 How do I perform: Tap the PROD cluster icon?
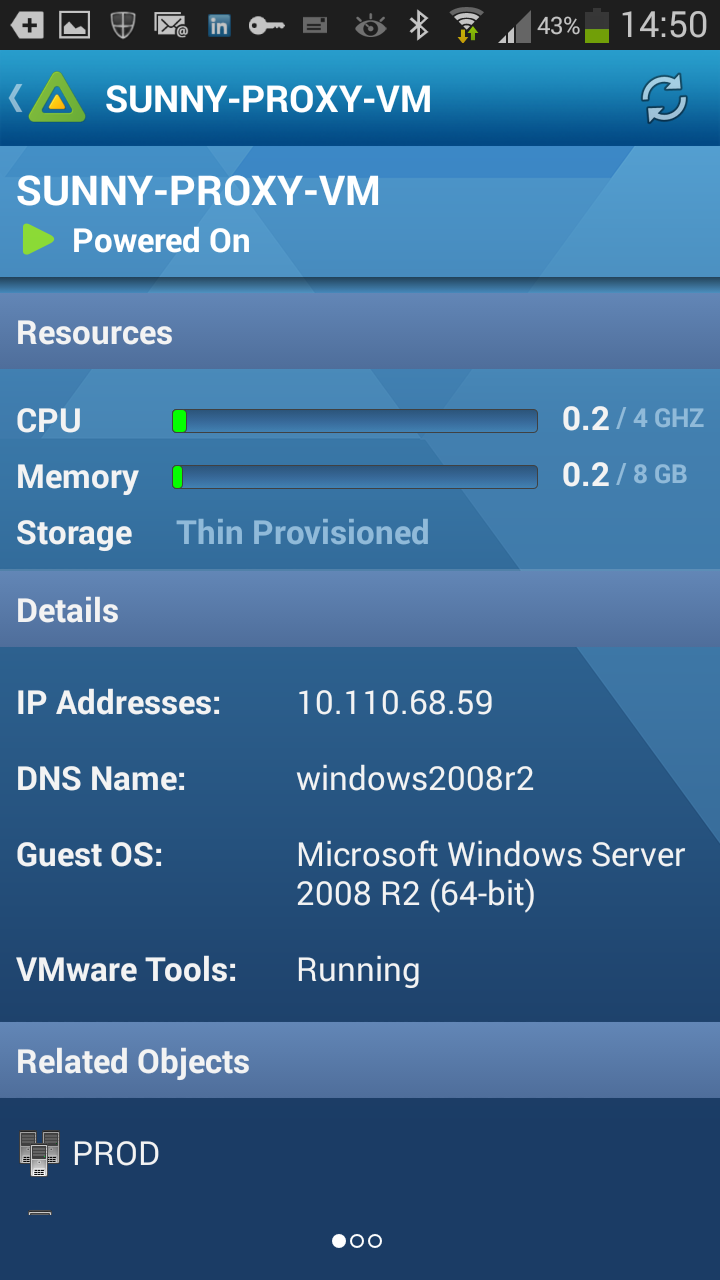[x=39, y=1153]
